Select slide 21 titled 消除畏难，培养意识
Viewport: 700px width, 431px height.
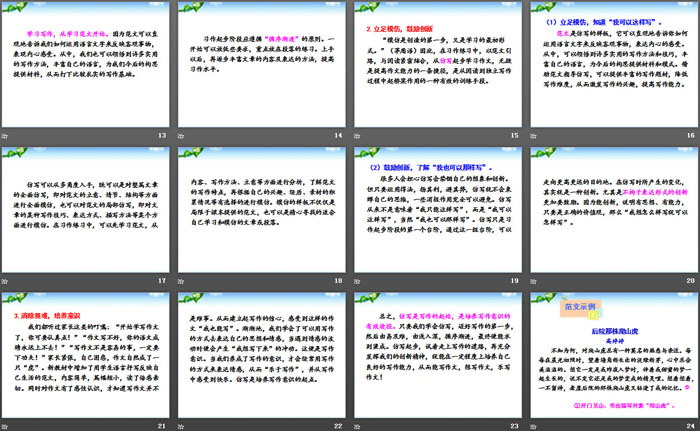86,354
